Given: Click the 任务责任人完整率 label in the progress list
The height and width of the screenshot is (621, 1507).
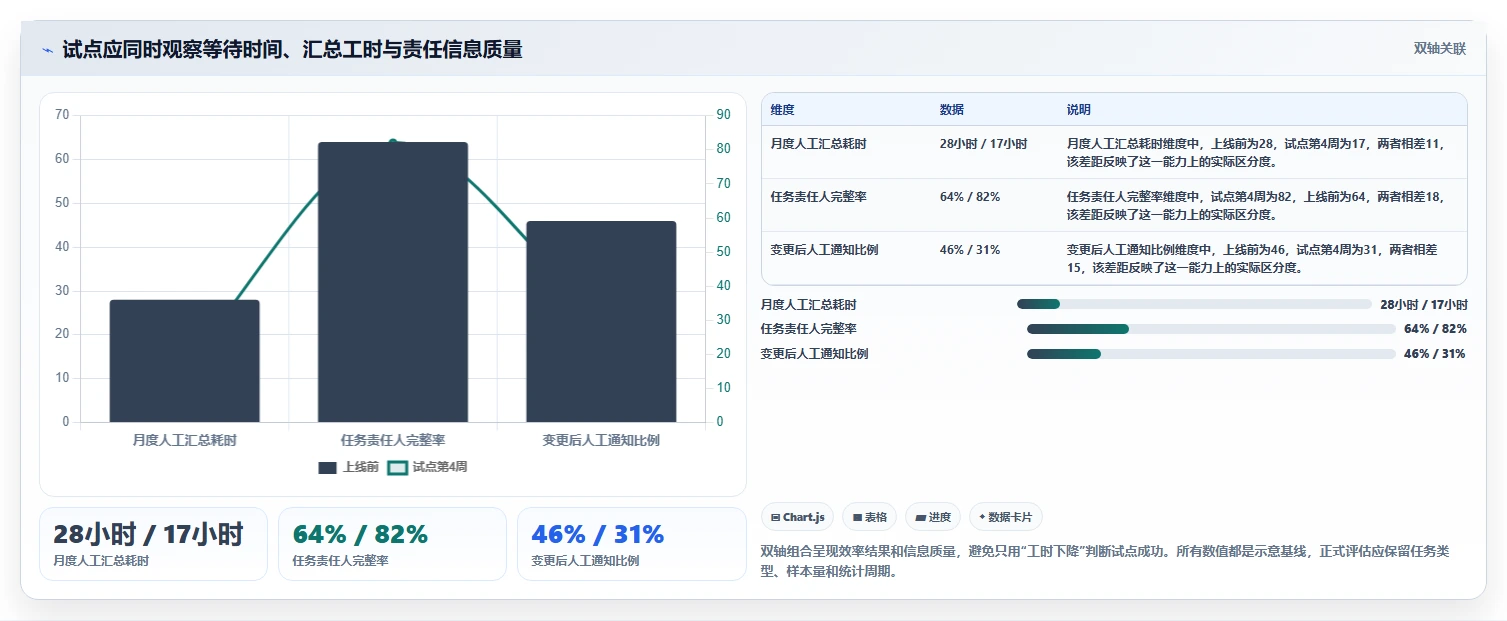Looking at the screenshot, I should coord(808,329).
